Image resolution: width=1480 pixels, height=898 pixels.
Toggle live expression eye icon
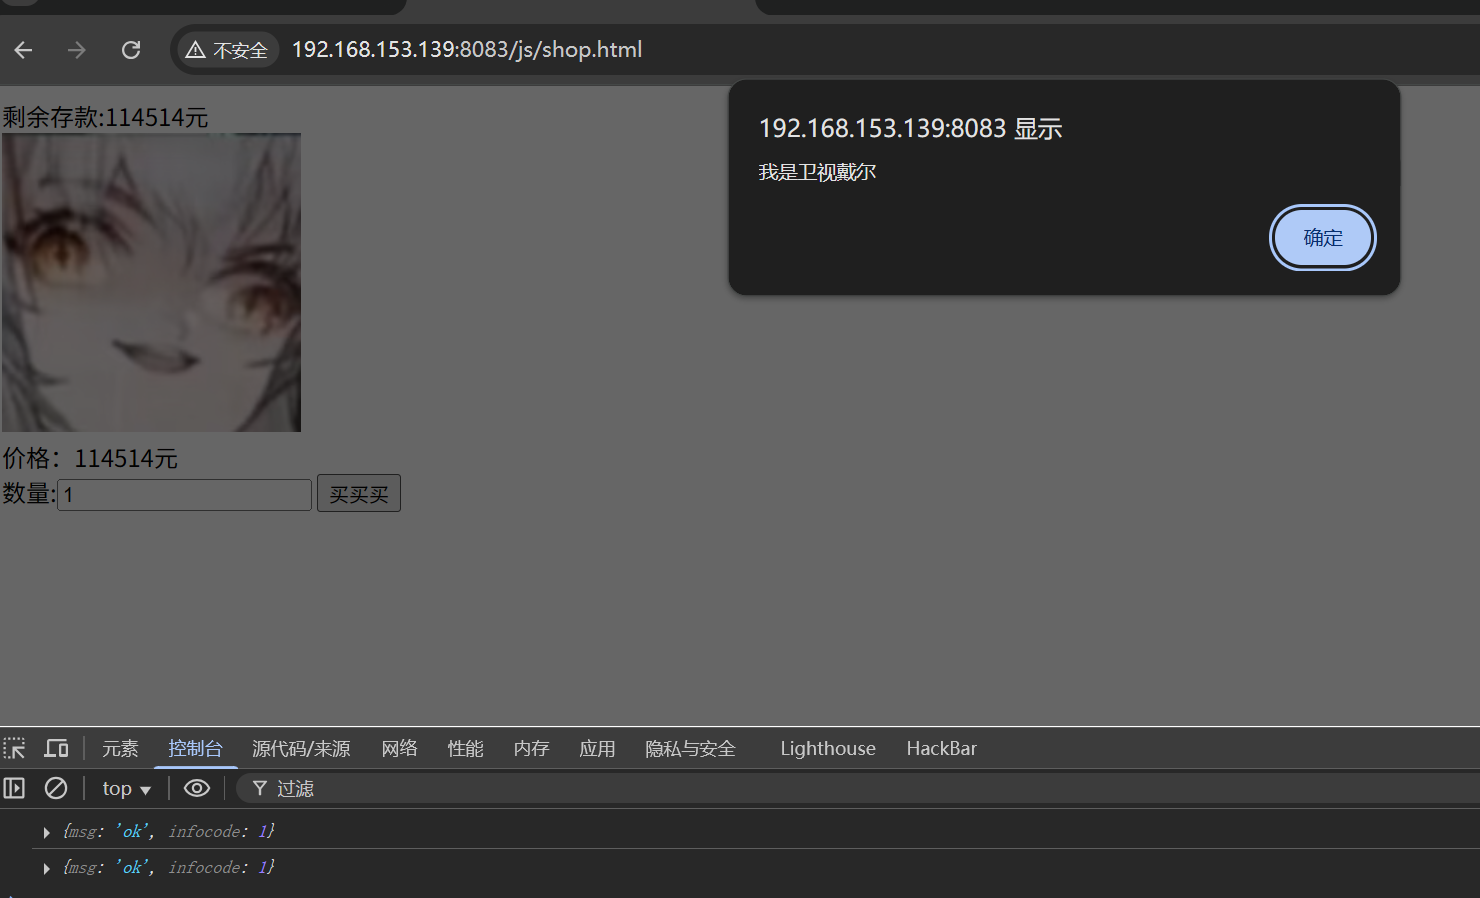coord(197,788)
